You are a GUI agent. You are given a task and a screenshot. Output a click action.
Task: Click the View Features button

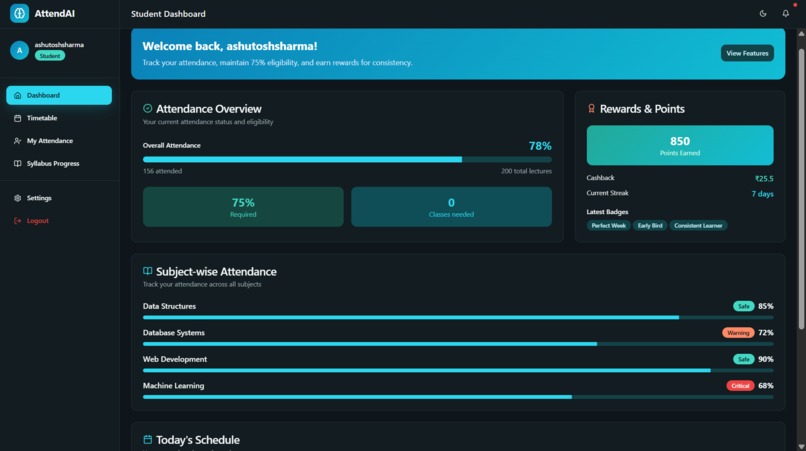747,53
